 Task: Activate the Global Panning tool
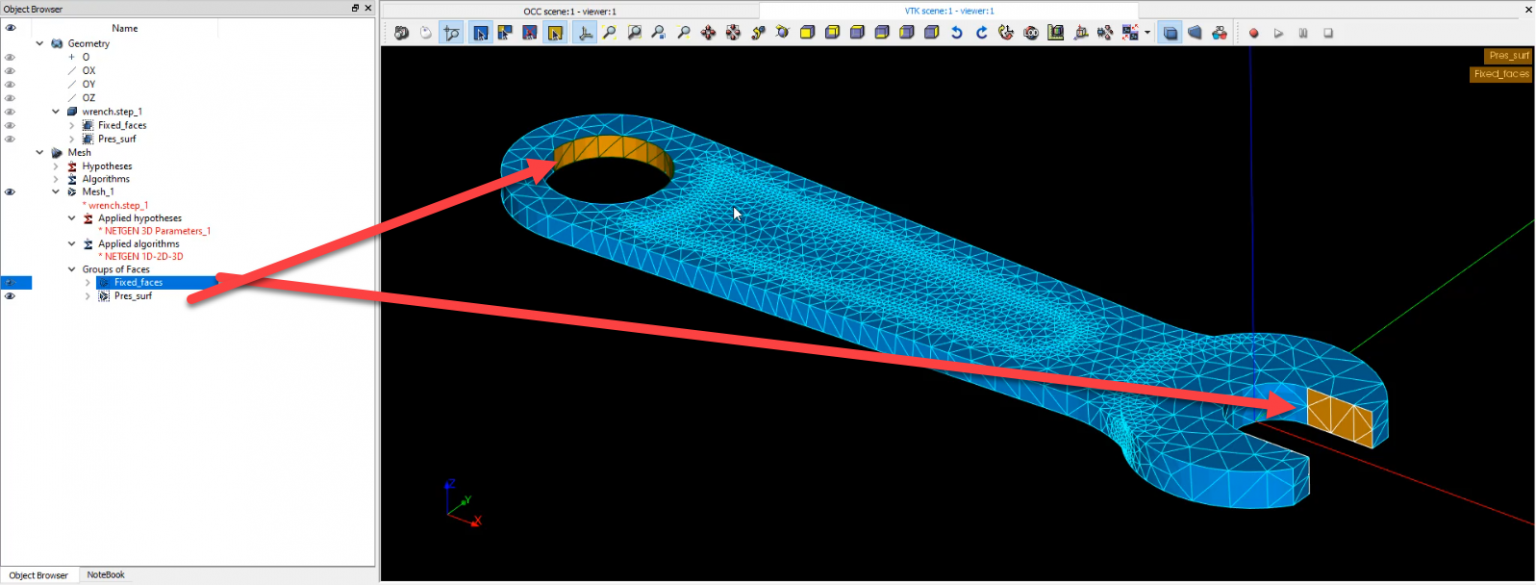(x=733, y=32)
